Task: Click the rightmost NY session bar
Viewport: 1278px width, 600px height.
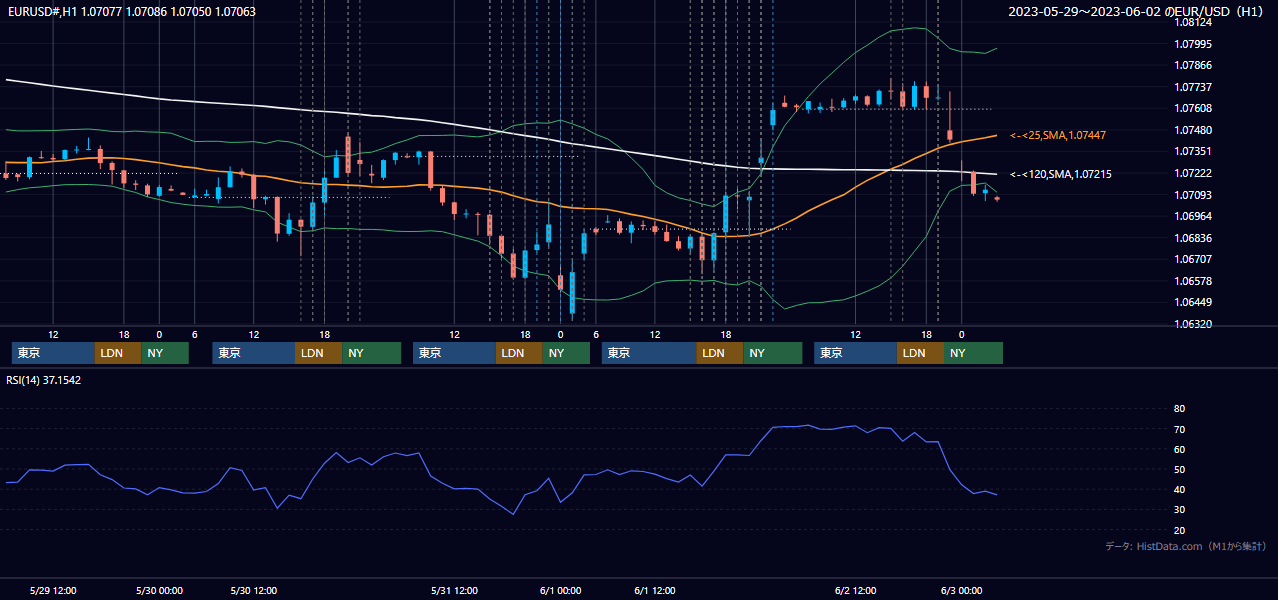Action: [973, 353]
